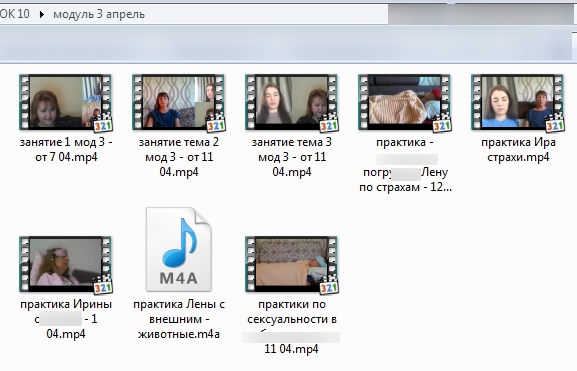Click the занятие 1 мод 3 file name label
Screen dimensions: 577x371
point(66,149)
